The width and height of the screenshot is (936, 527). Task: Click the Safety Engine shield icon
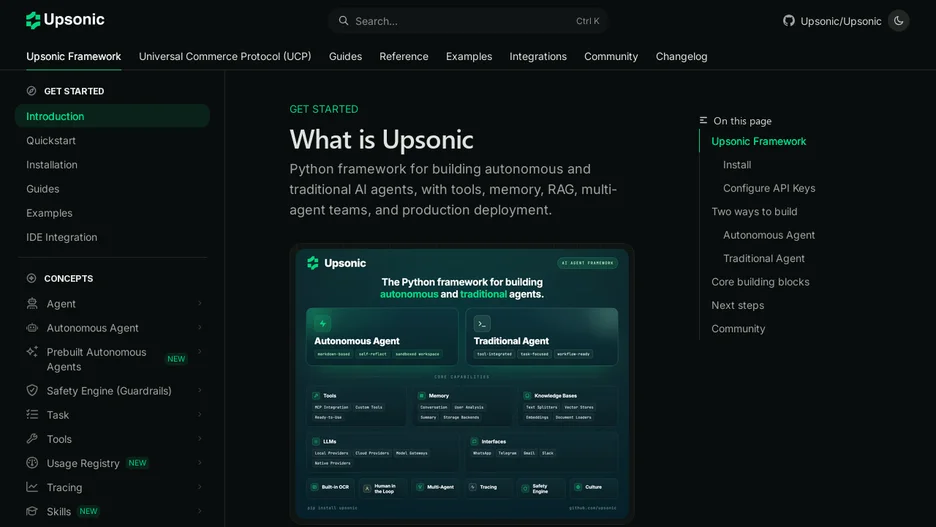[32, 390]
